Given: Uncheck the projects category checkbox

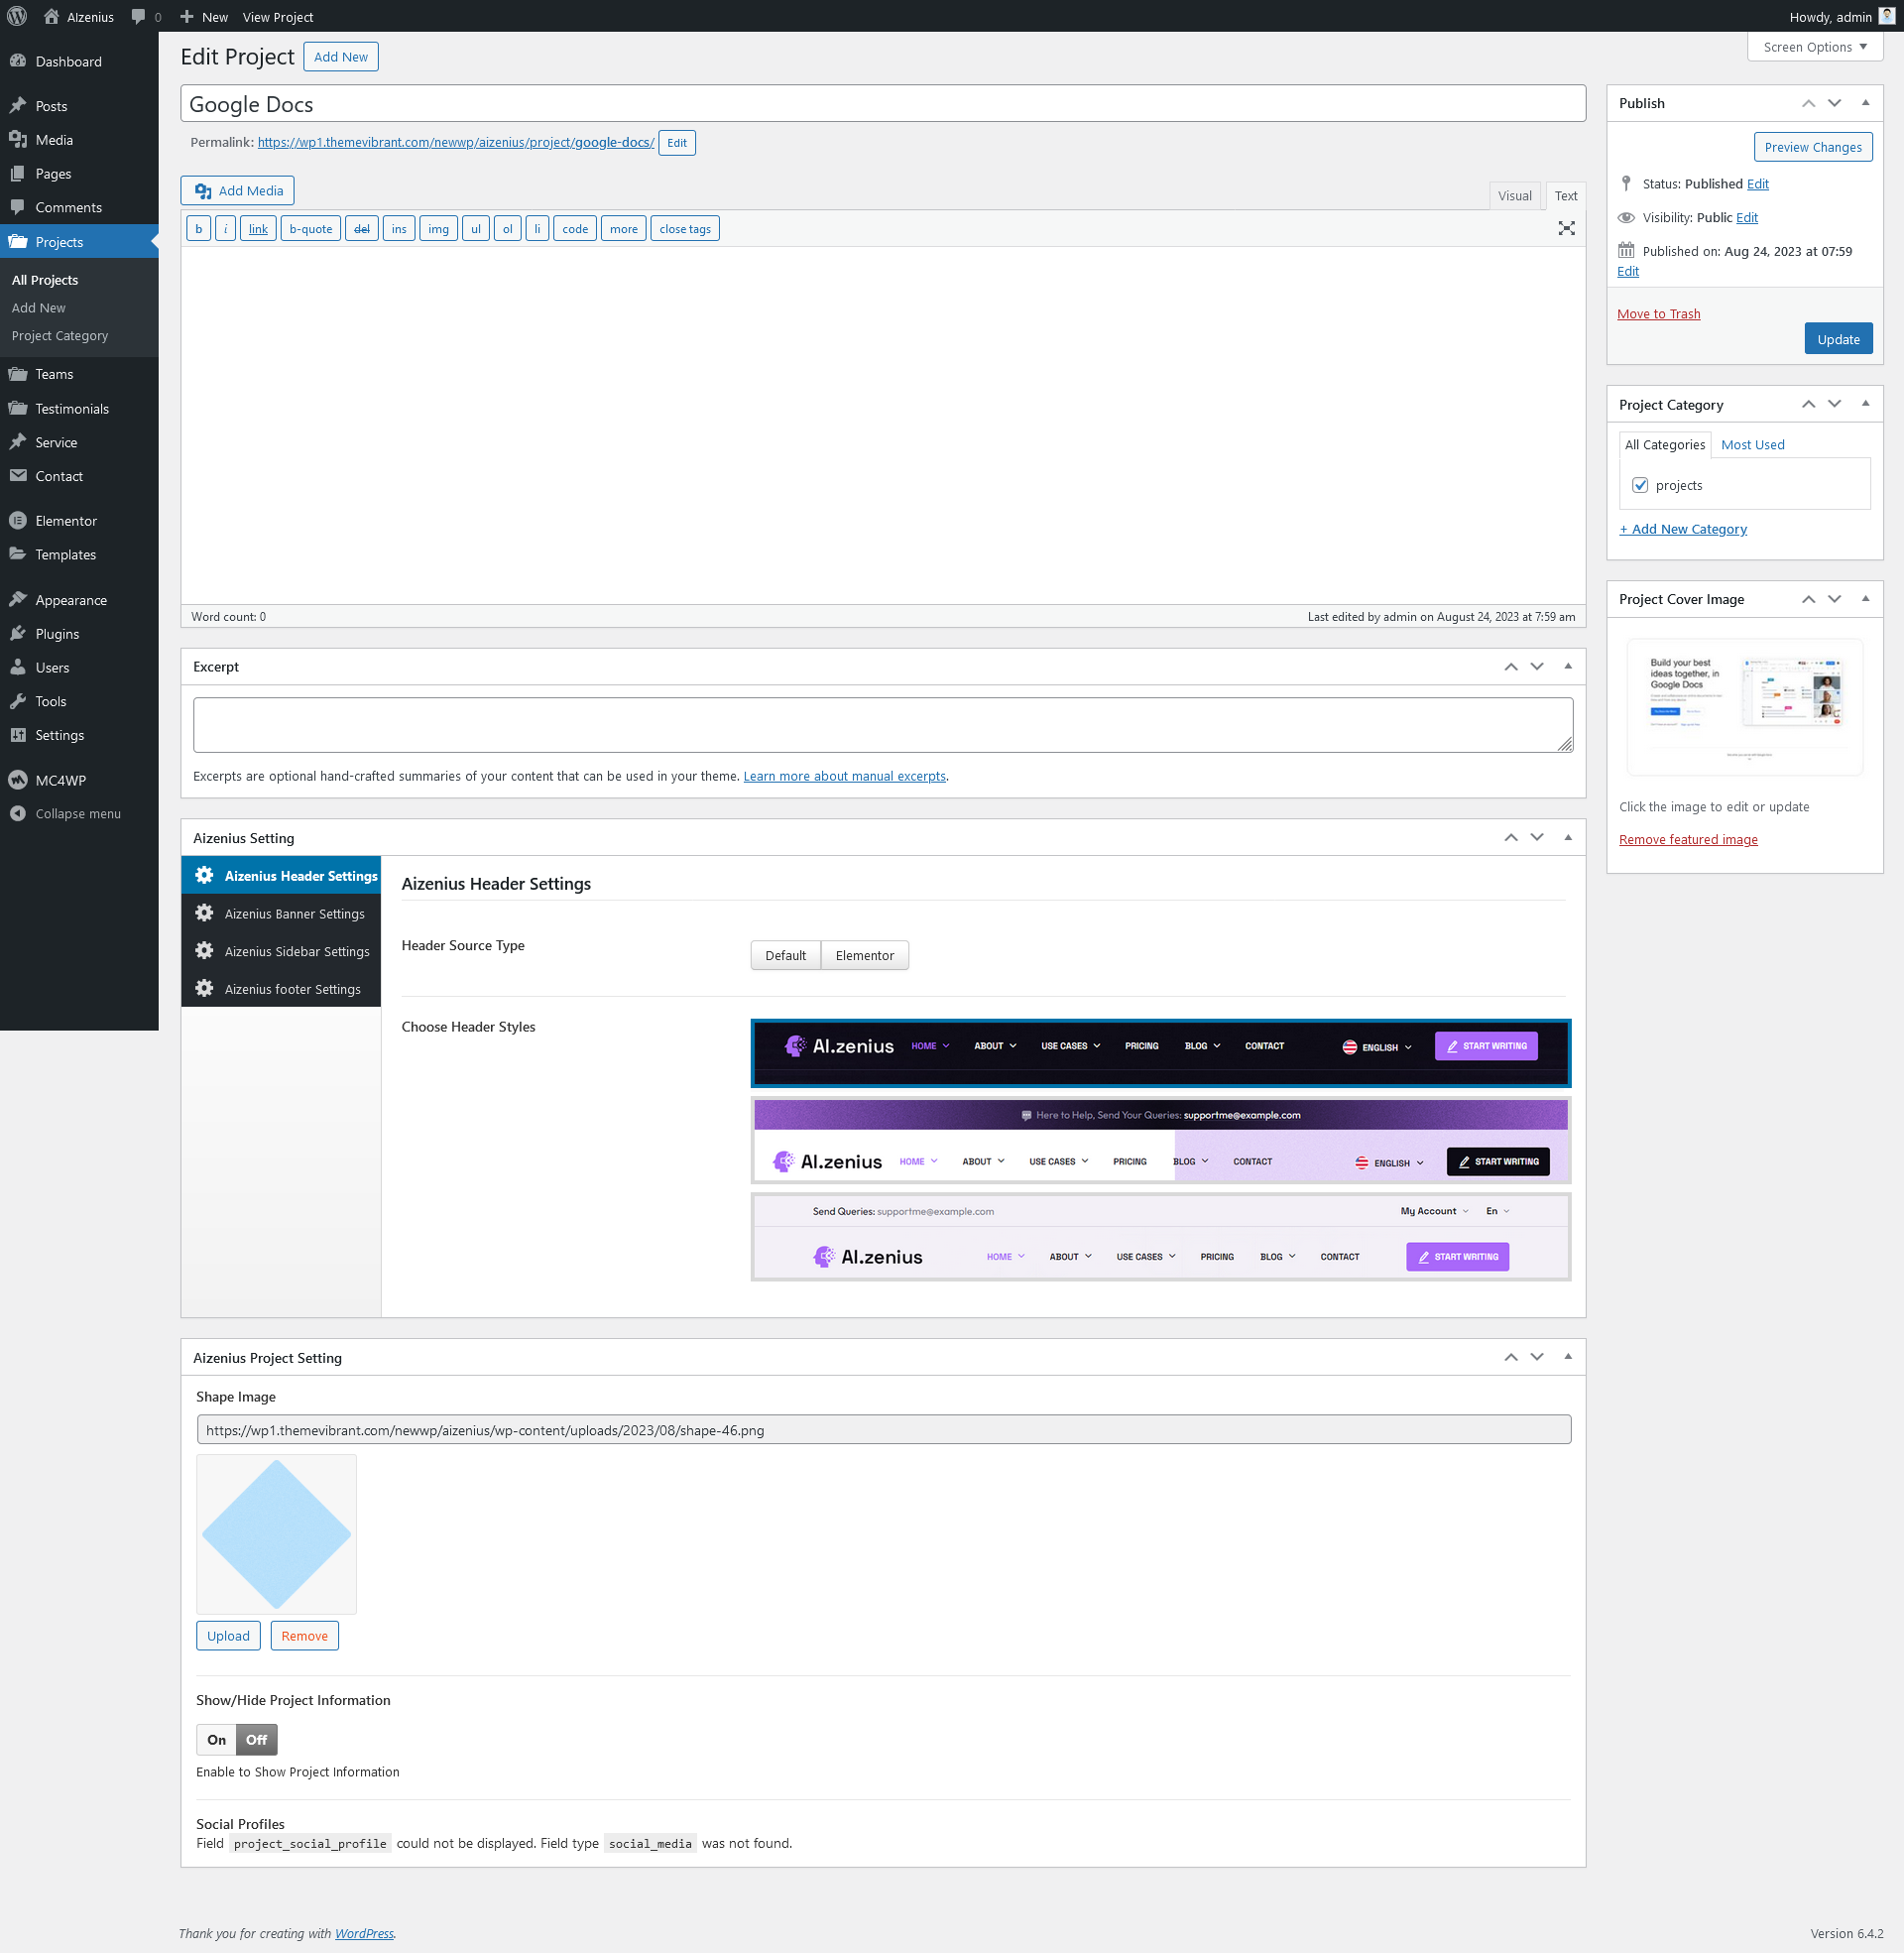Looking at the screenshot, I should tap(1640, 486).
